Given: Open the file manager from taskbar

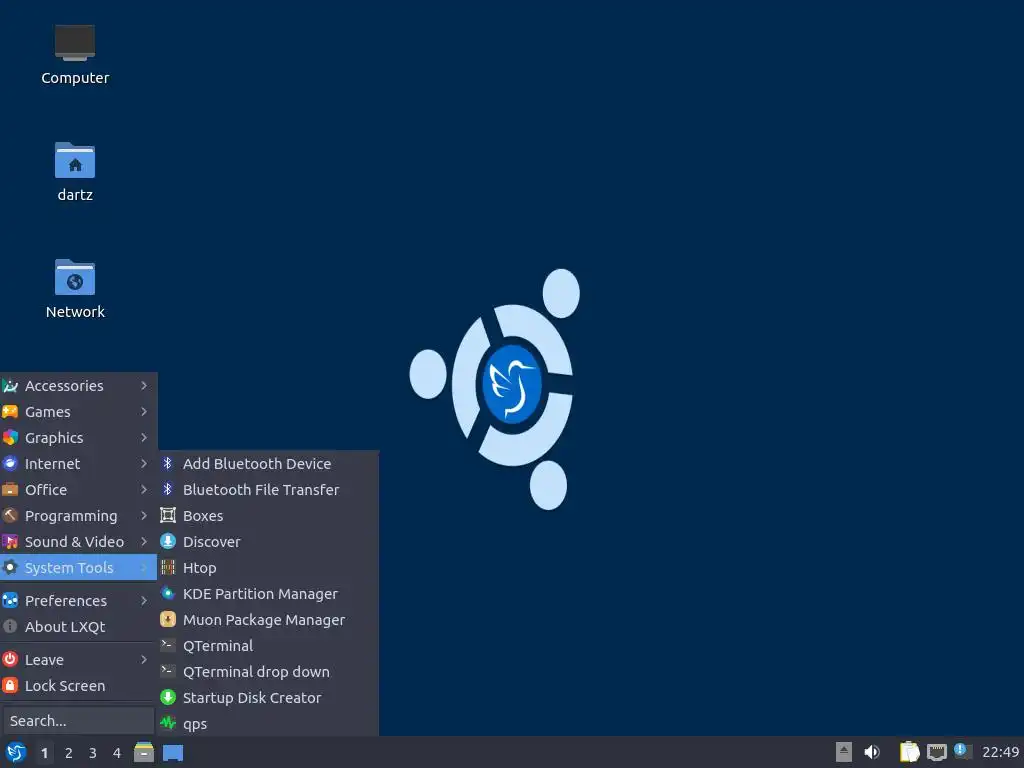Looking at the screenshot, I should pyautogui.click(x=144, y=752).
